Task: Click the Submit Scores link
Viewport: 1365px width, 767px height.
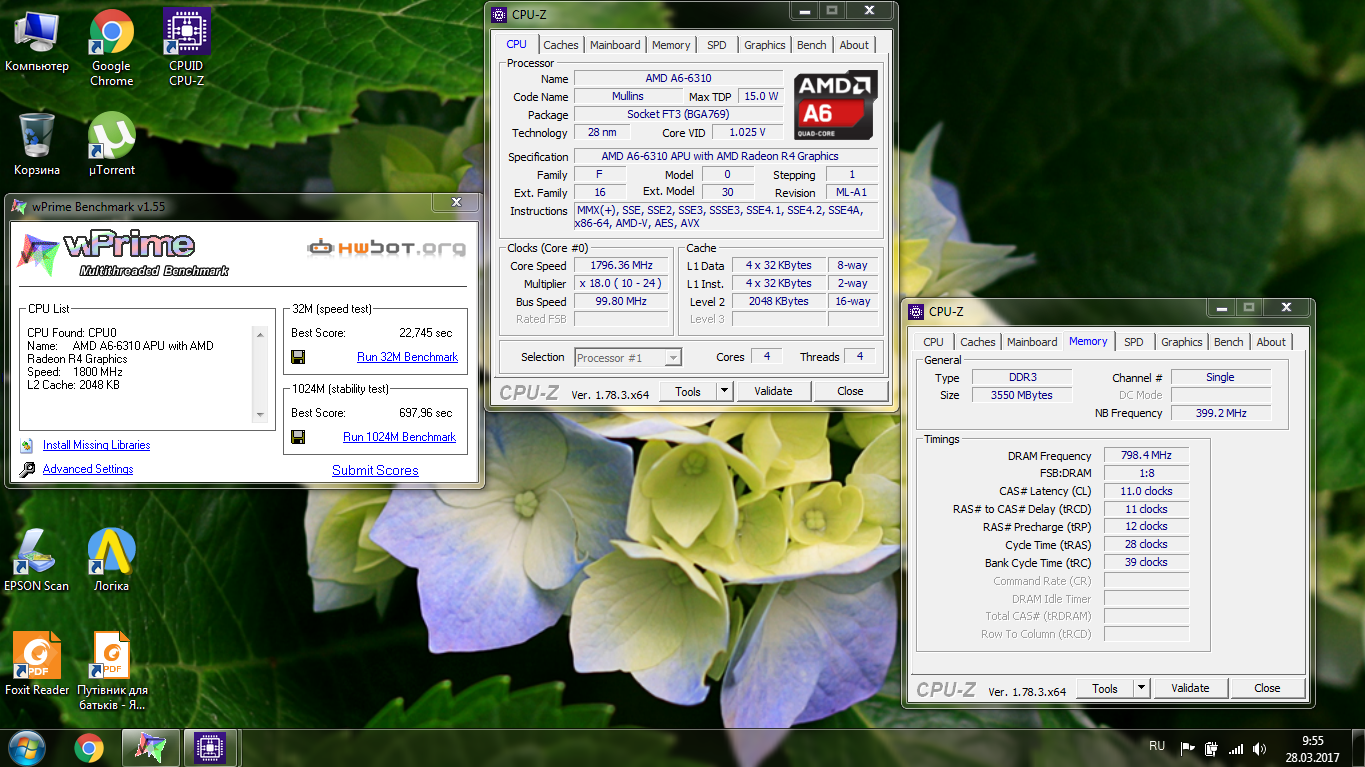Action: click(375, 471)
